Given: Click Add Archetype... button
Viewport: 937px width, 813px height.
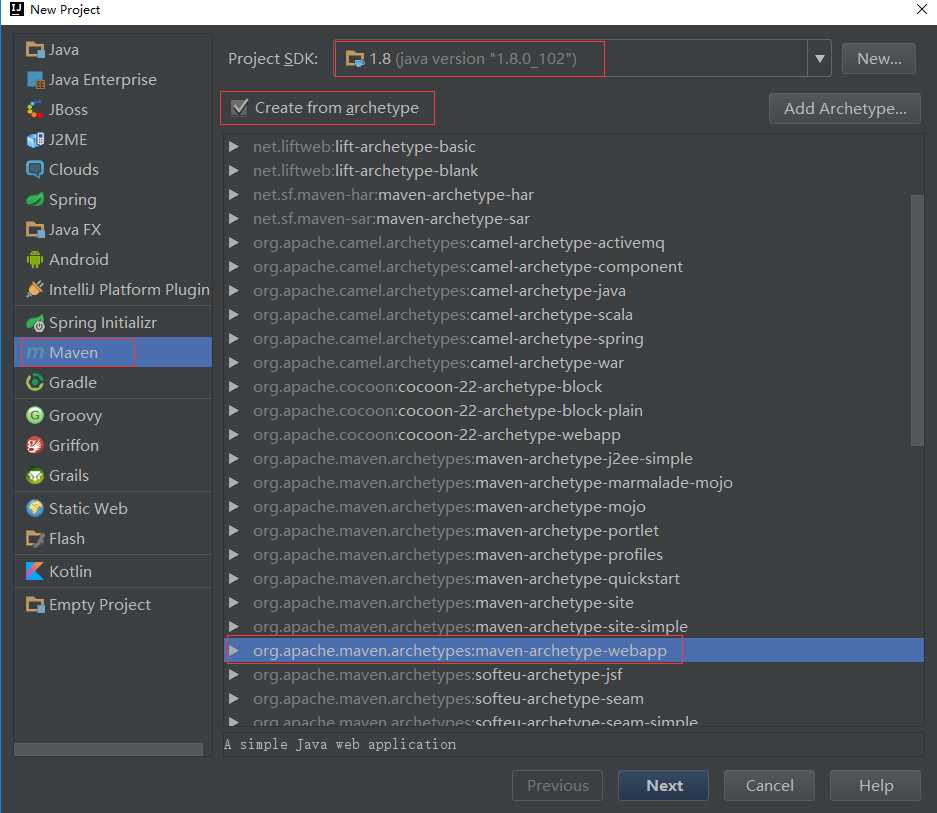Looking at the screenshot, I should (844, 108).
